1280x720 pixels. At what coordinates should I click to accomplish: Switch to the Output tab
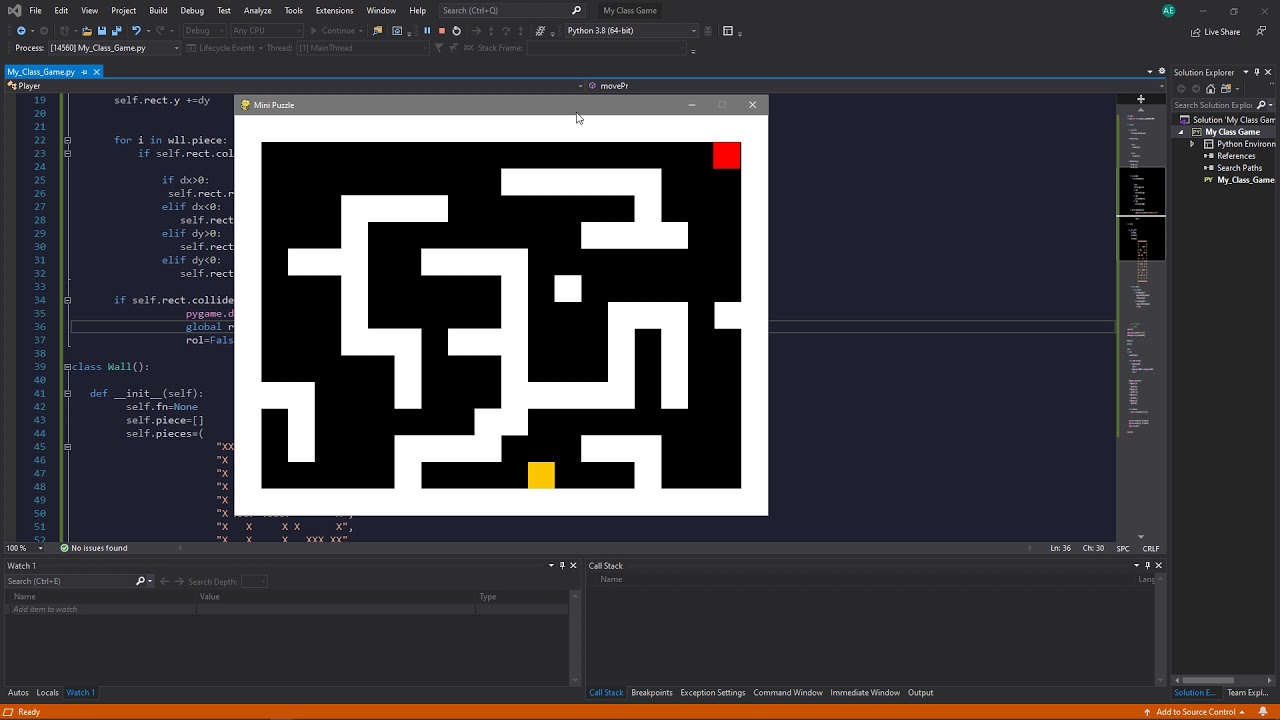(x=920, y=693)
